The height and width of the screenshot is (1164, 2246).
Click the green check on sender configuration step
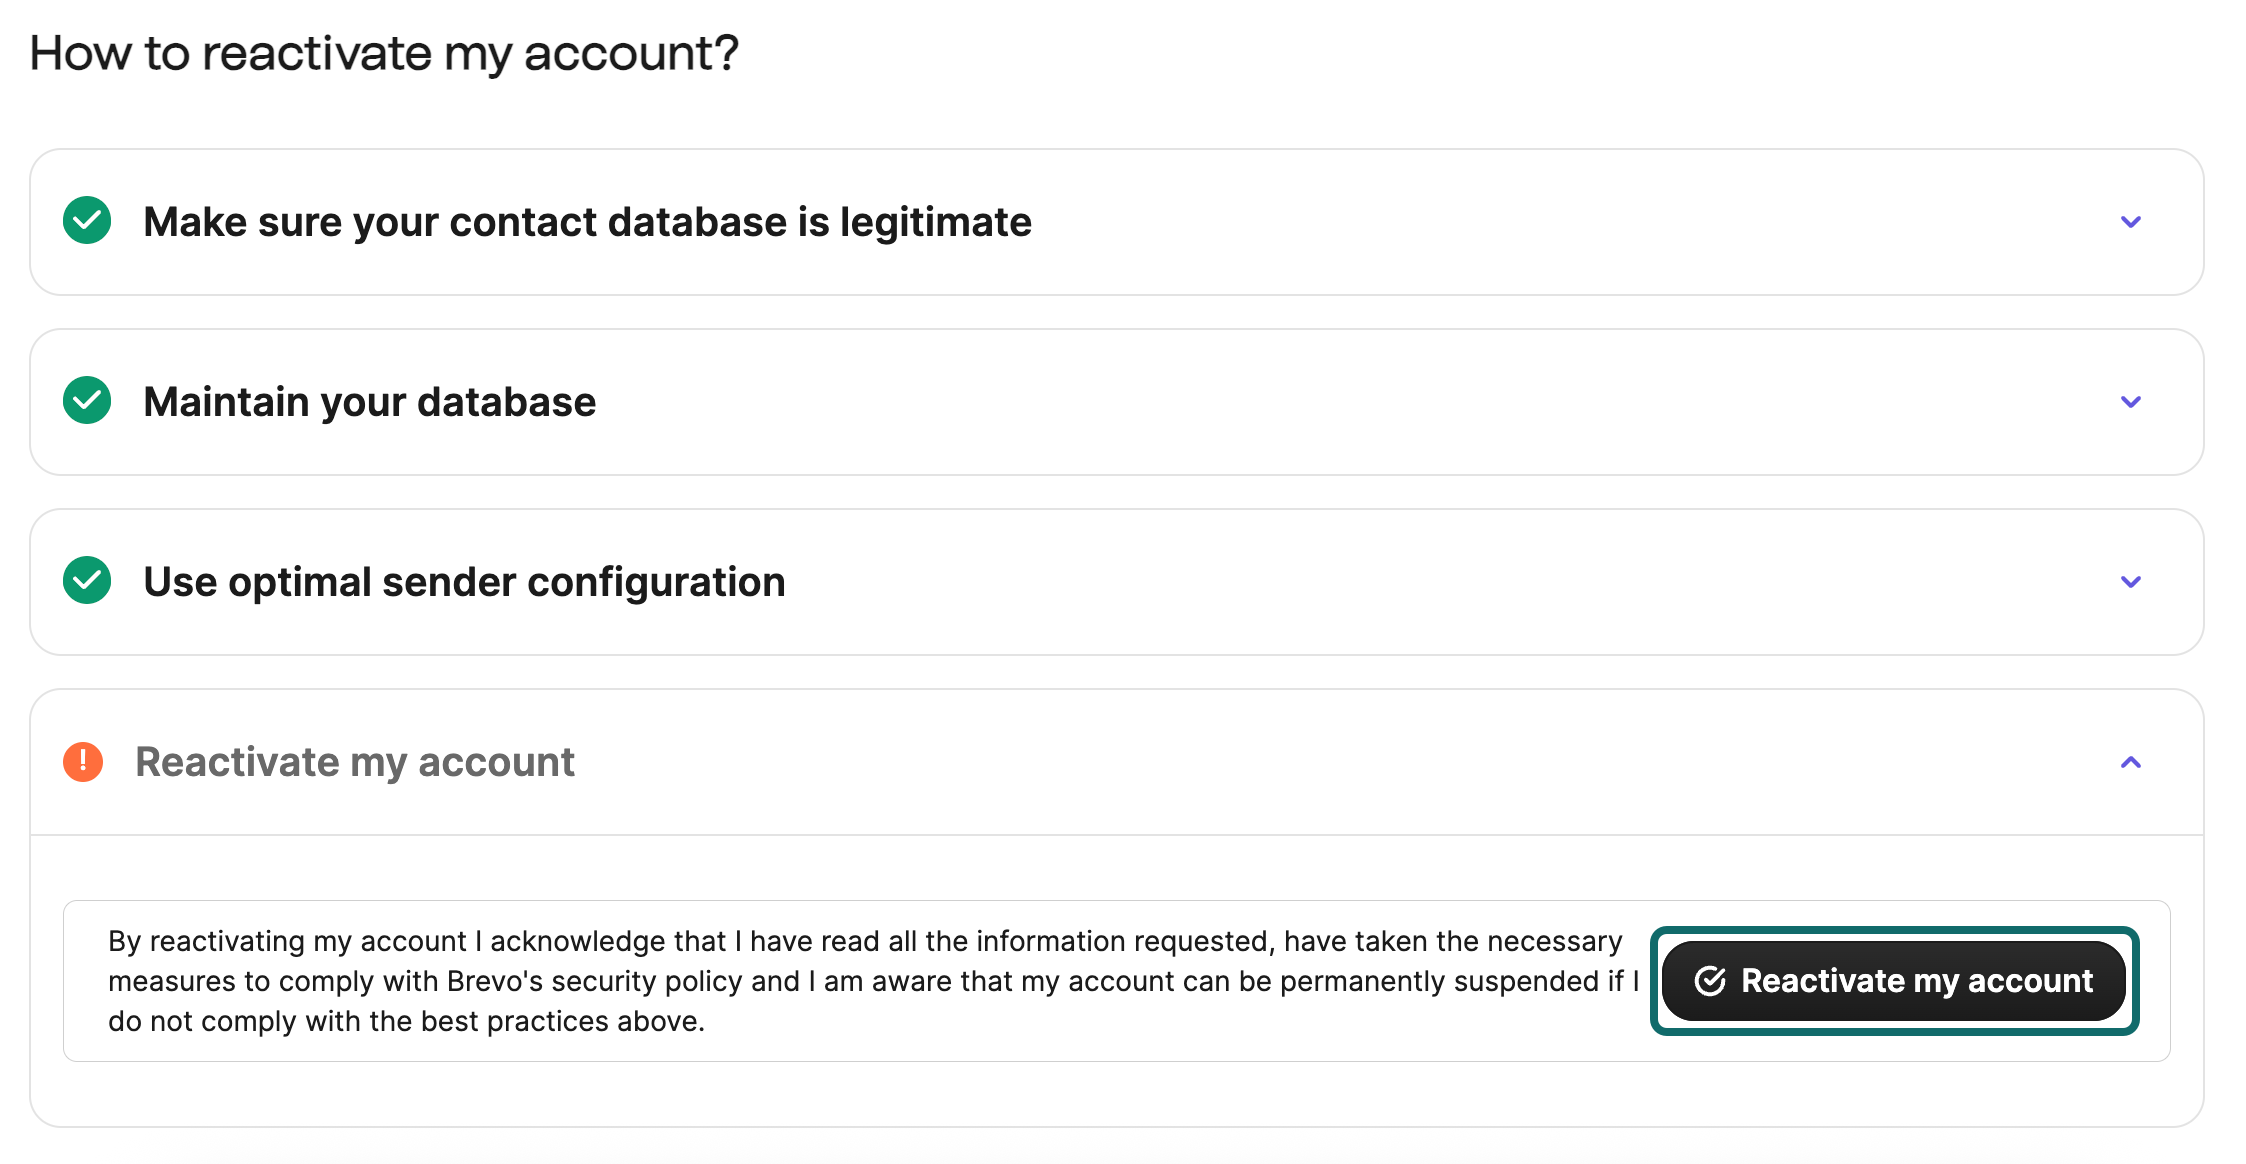coord(86,581)
